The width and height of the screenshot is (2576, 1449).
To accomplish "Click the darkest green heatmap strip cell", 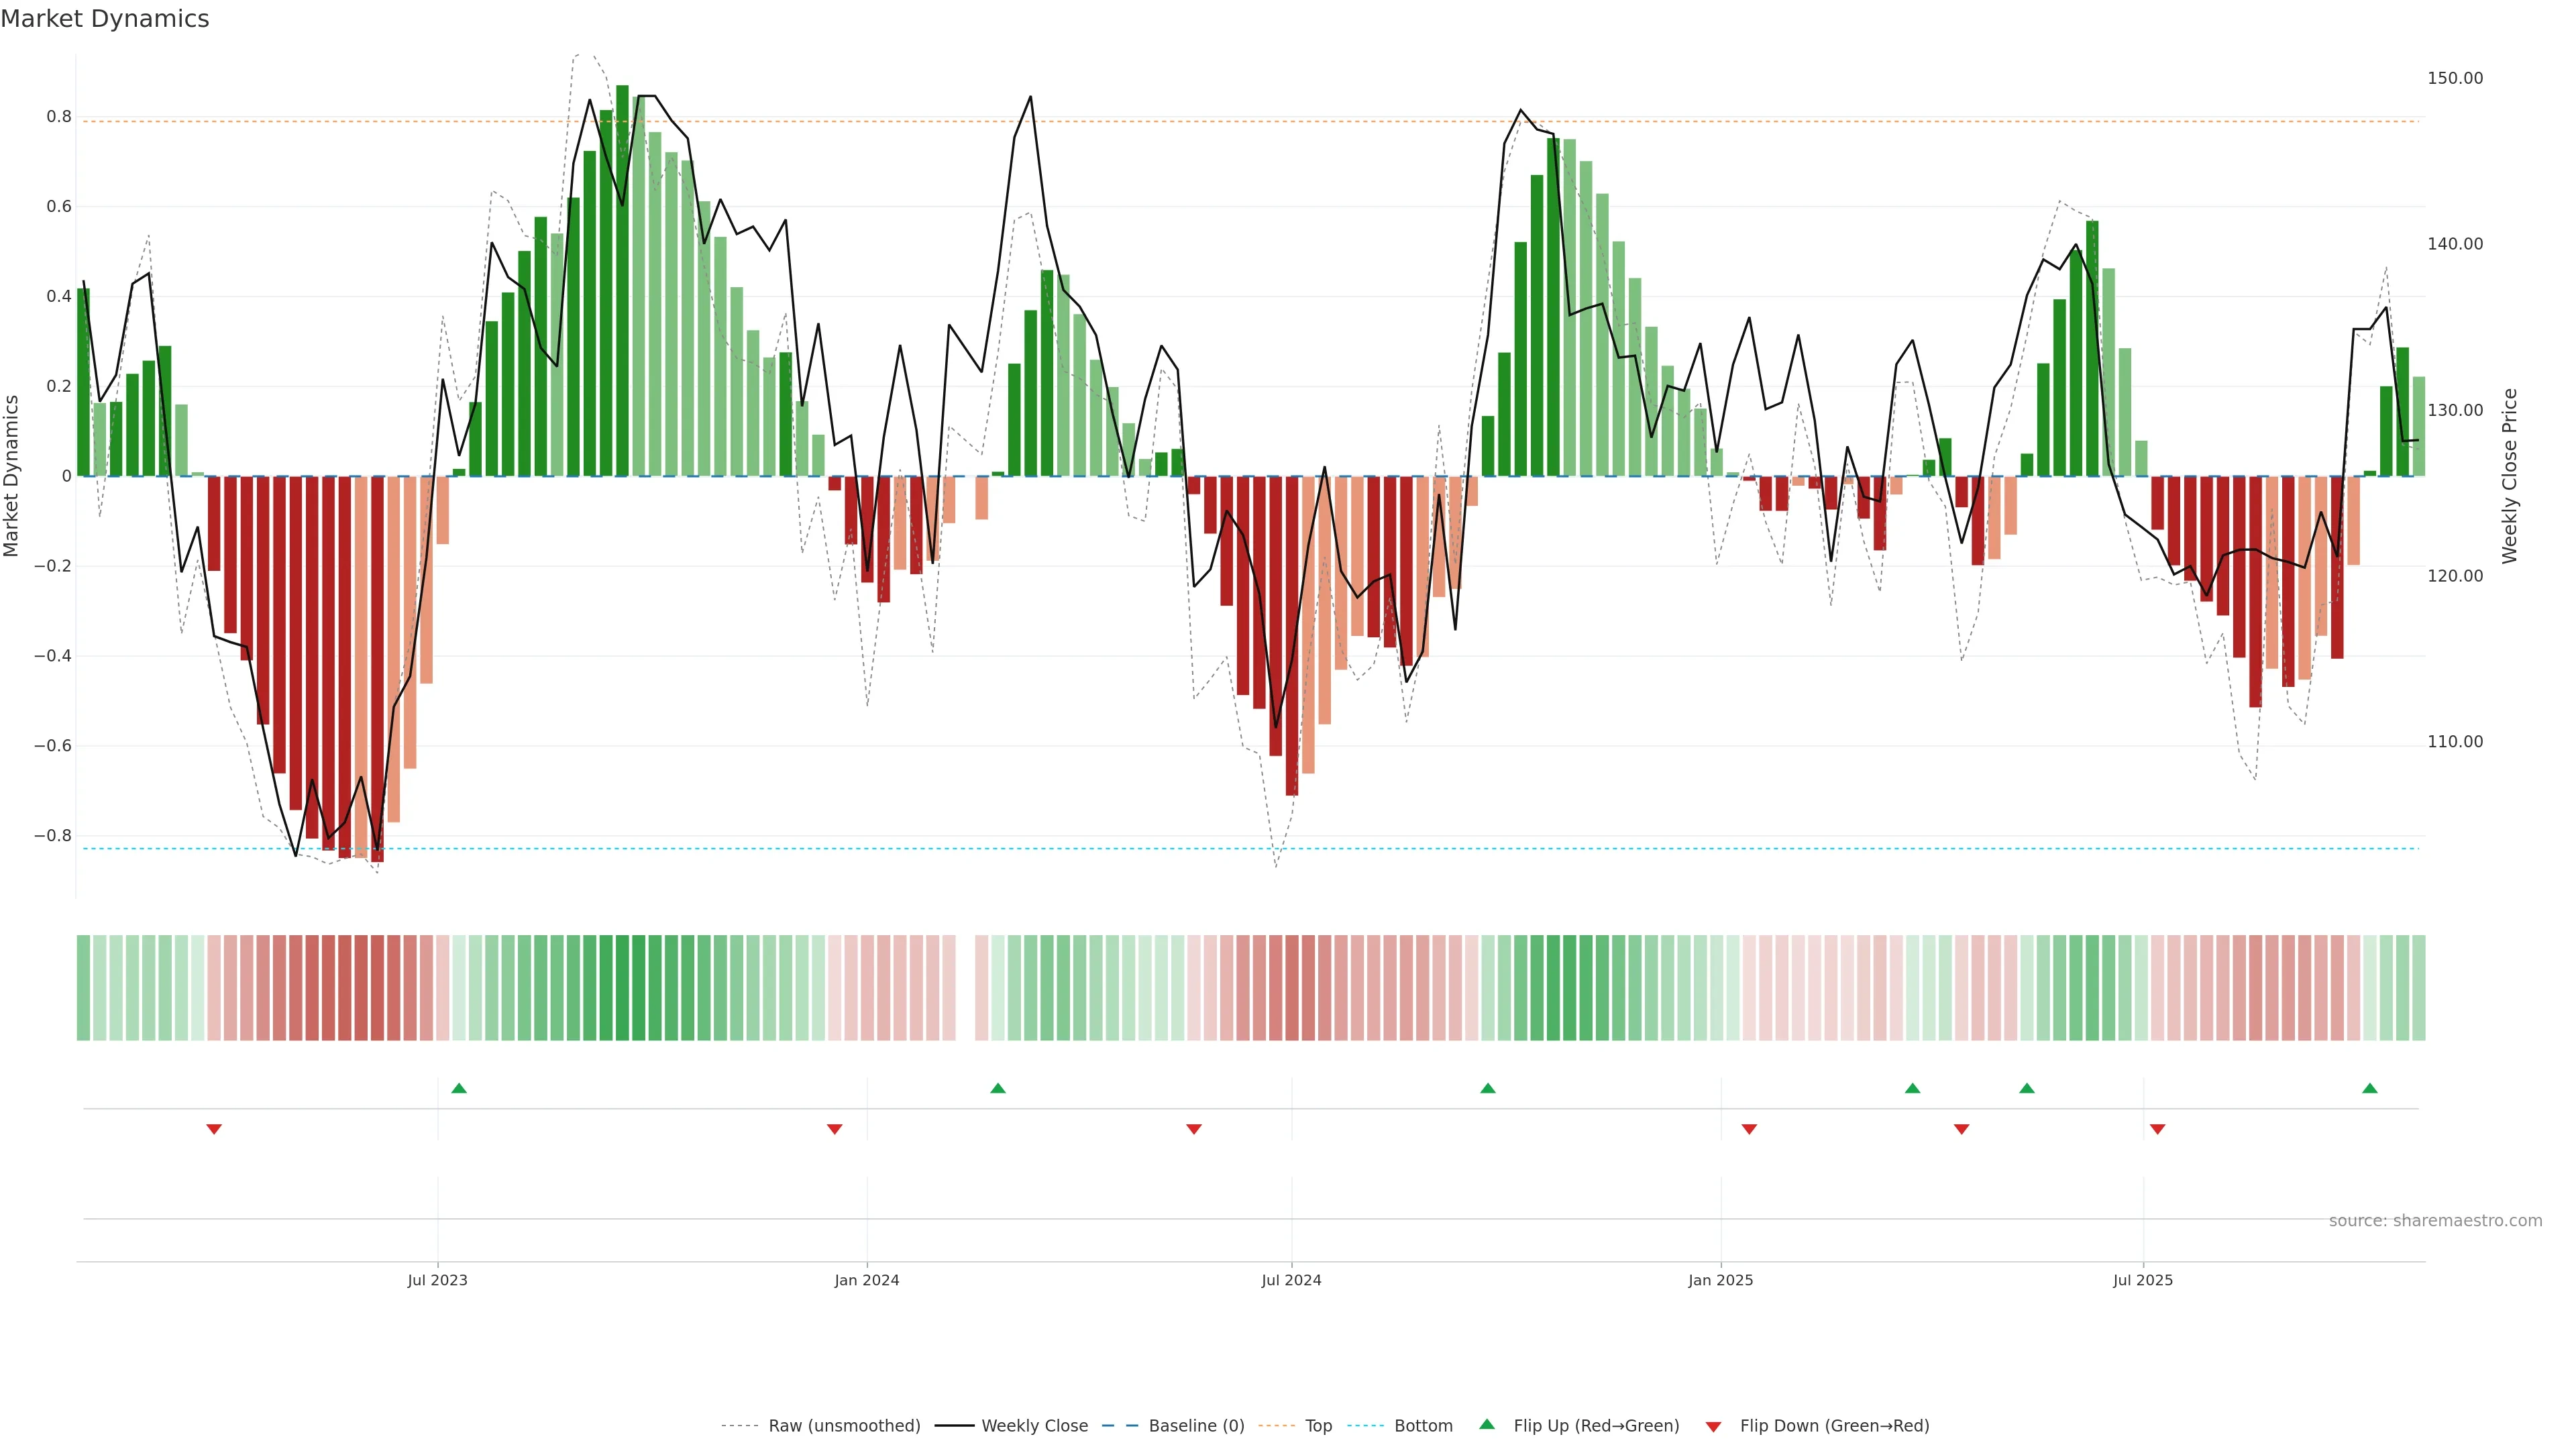I will 623,987.
